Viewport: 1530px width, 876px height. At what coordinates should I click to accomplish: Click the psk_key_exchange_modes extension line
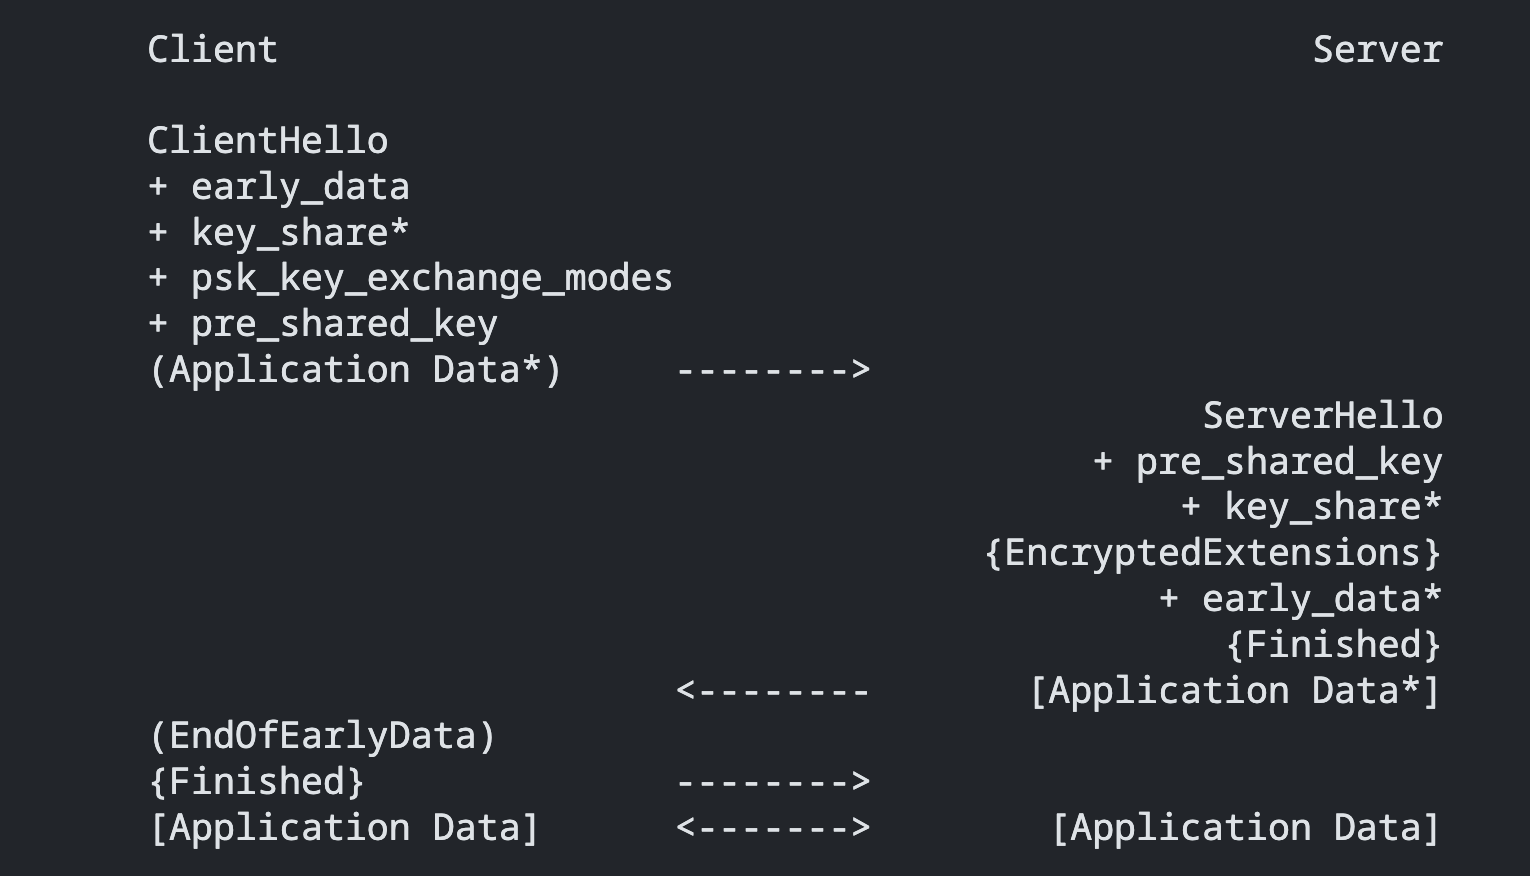pos(410,278)
